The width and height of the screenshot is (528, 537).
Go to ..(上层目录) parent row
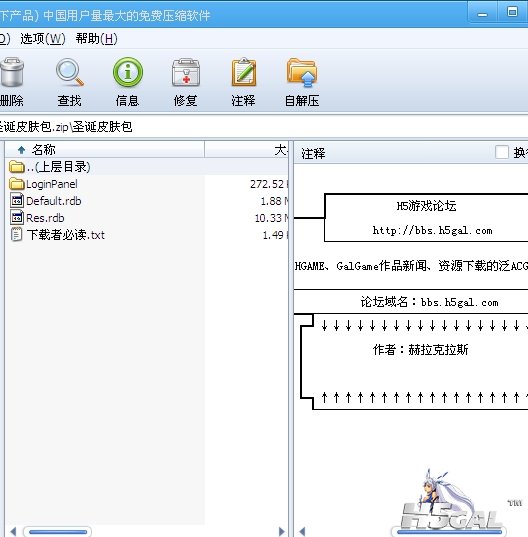pos(147,167)
